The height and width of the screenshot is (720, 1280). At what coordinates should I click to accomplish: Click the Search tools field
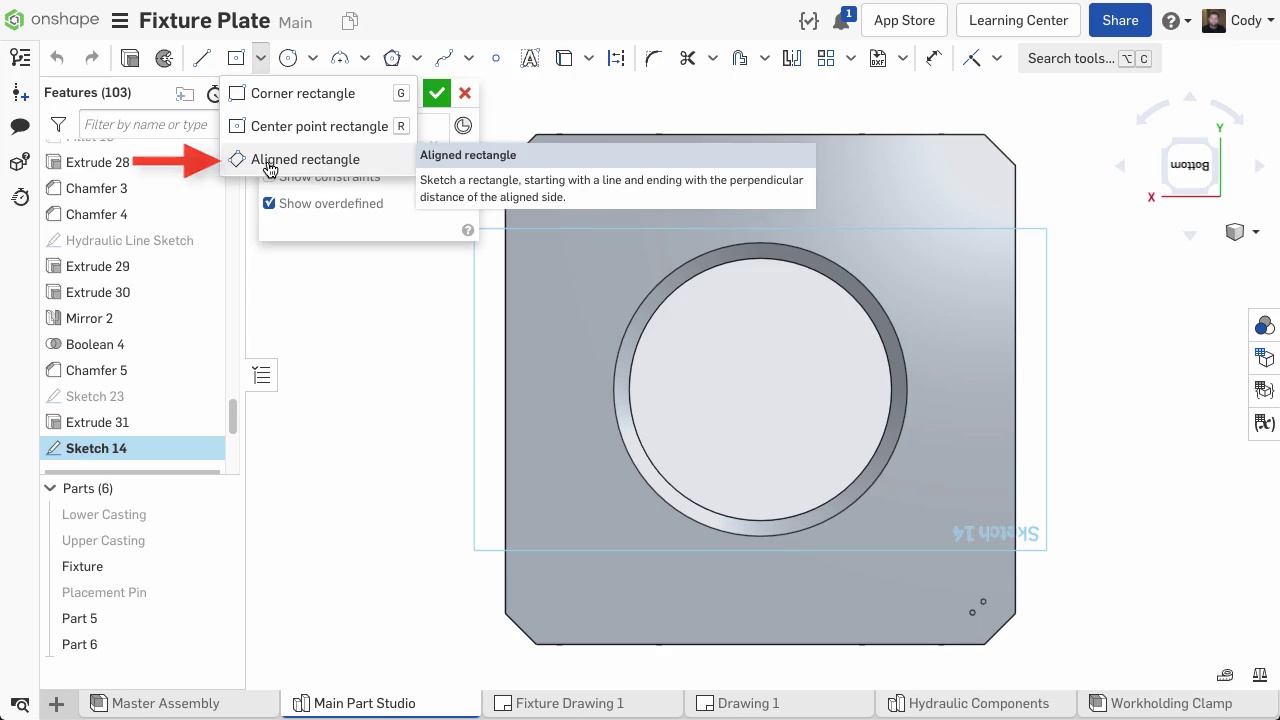point(1088,58)
